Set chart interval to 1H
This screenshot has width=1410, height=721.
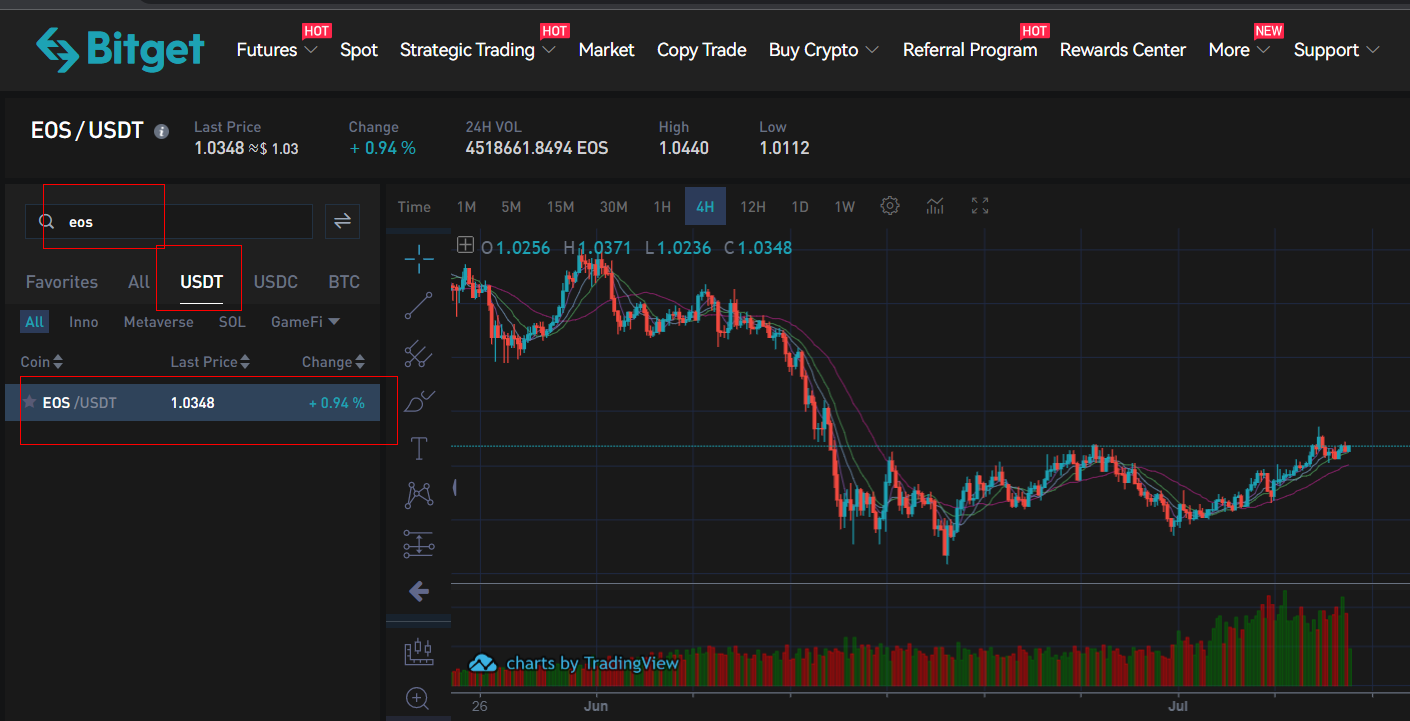662,207
